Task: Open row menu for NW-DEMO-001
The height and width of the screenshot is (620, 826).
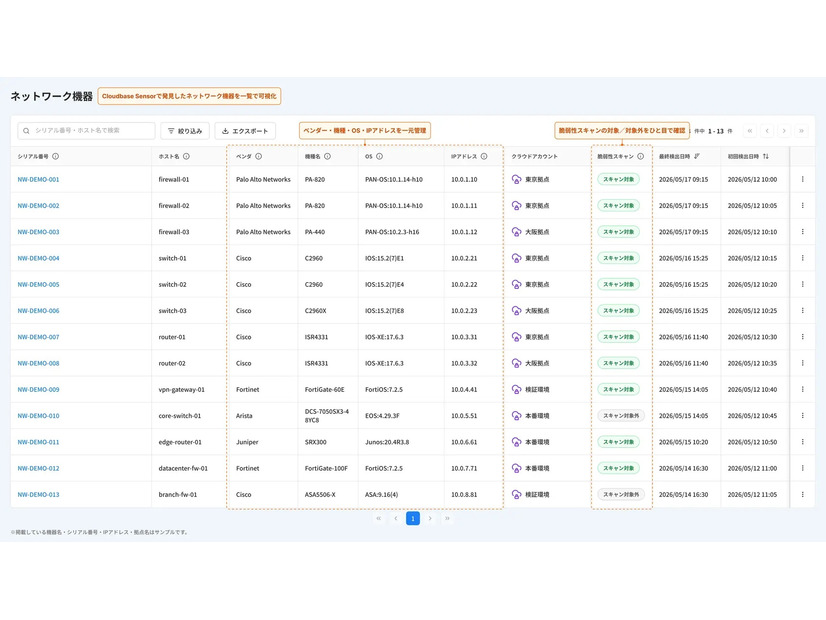Action: 802,179
